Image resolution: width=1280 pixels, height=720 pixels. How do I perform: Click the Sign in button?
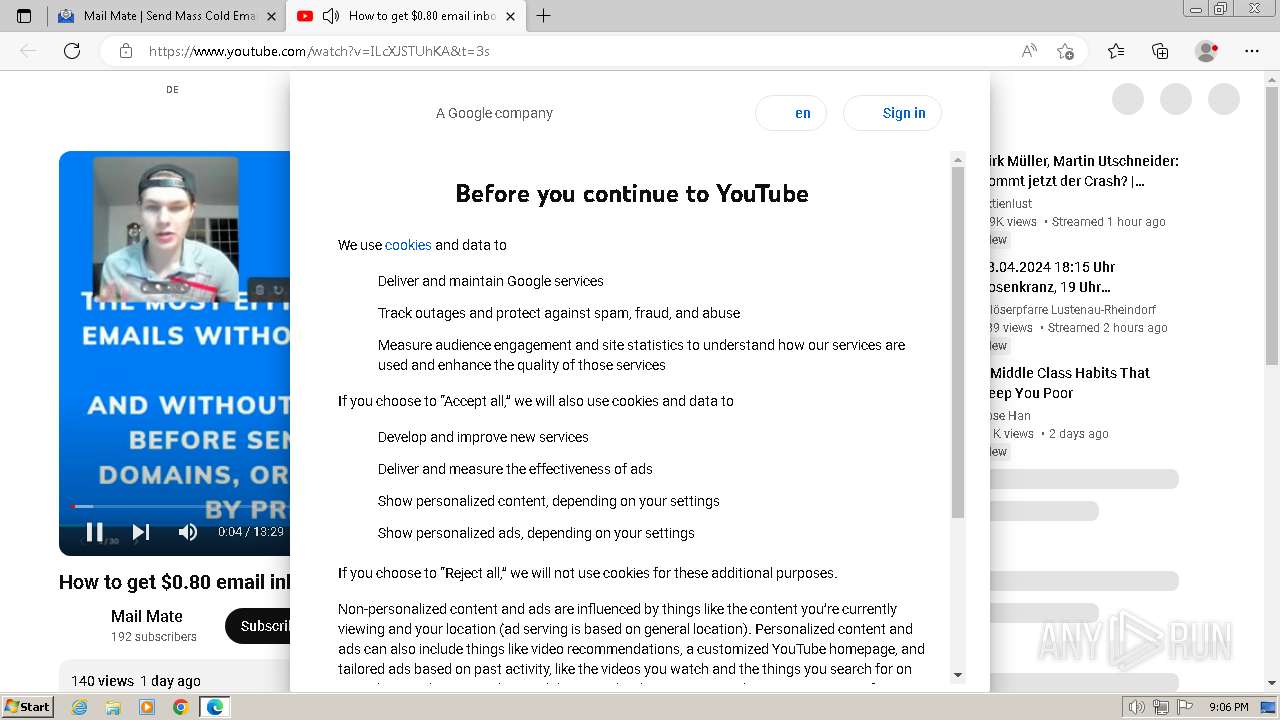point(892,113)
